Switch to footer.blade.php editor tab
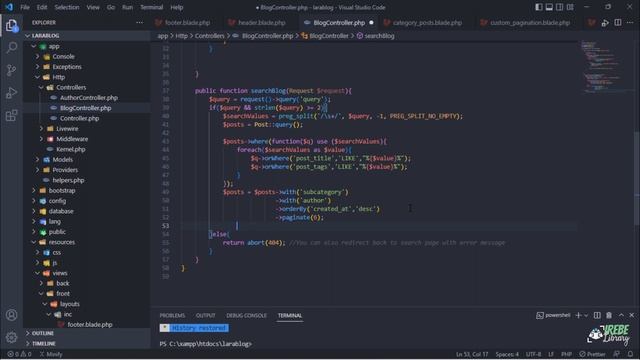This screenshot has height=360, width=640. 183,22
